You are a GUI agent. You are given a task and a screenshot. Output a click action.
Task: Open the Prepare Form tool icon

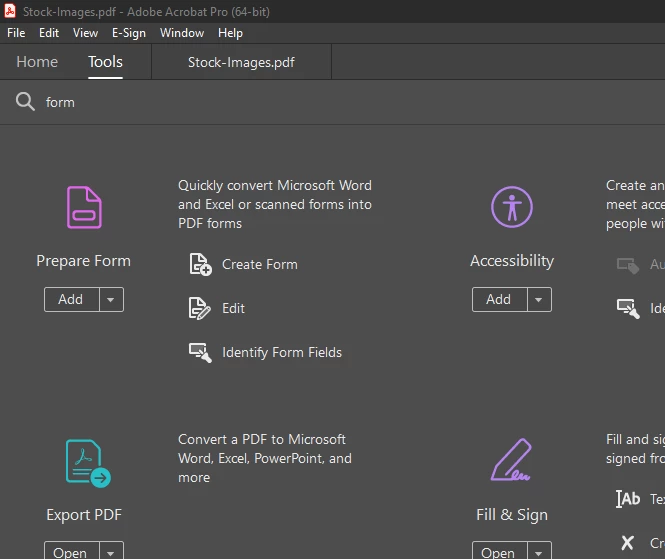point(84,207)
